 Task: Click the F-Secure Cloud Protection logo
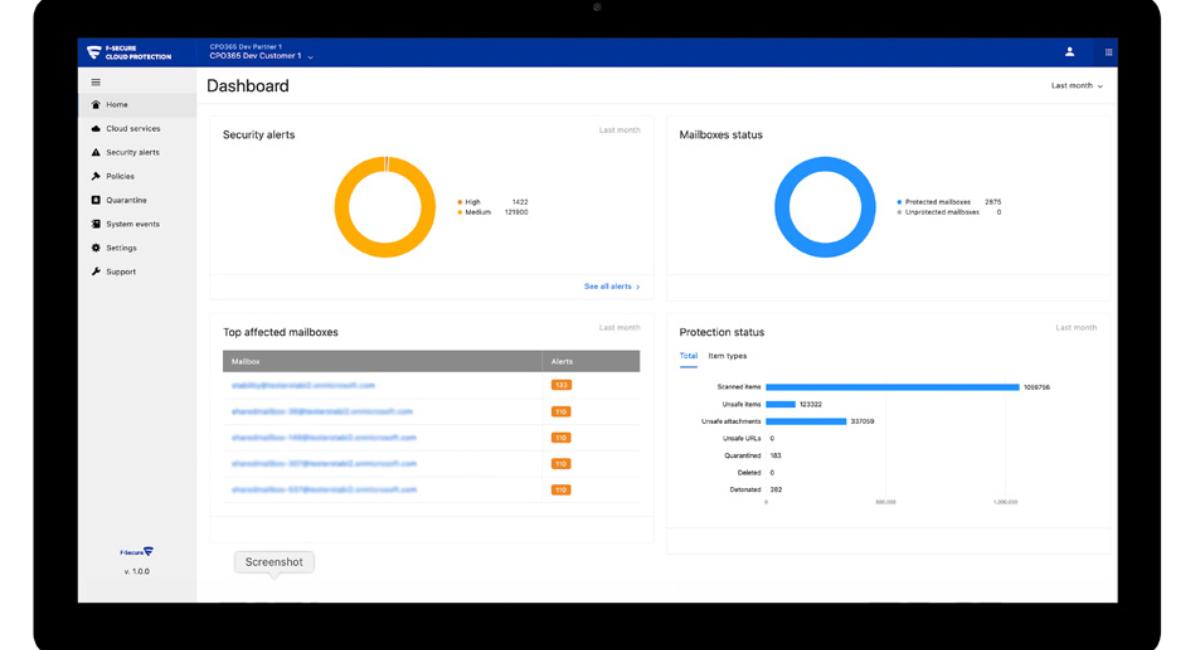click(x=129, y=53)
